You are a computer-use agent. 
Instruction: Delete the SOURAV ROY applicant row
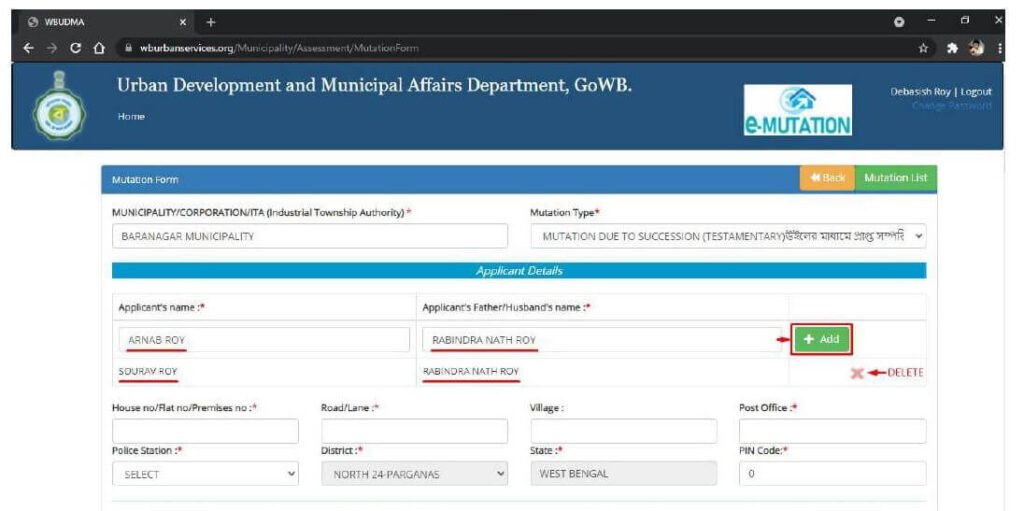[857, 373]
